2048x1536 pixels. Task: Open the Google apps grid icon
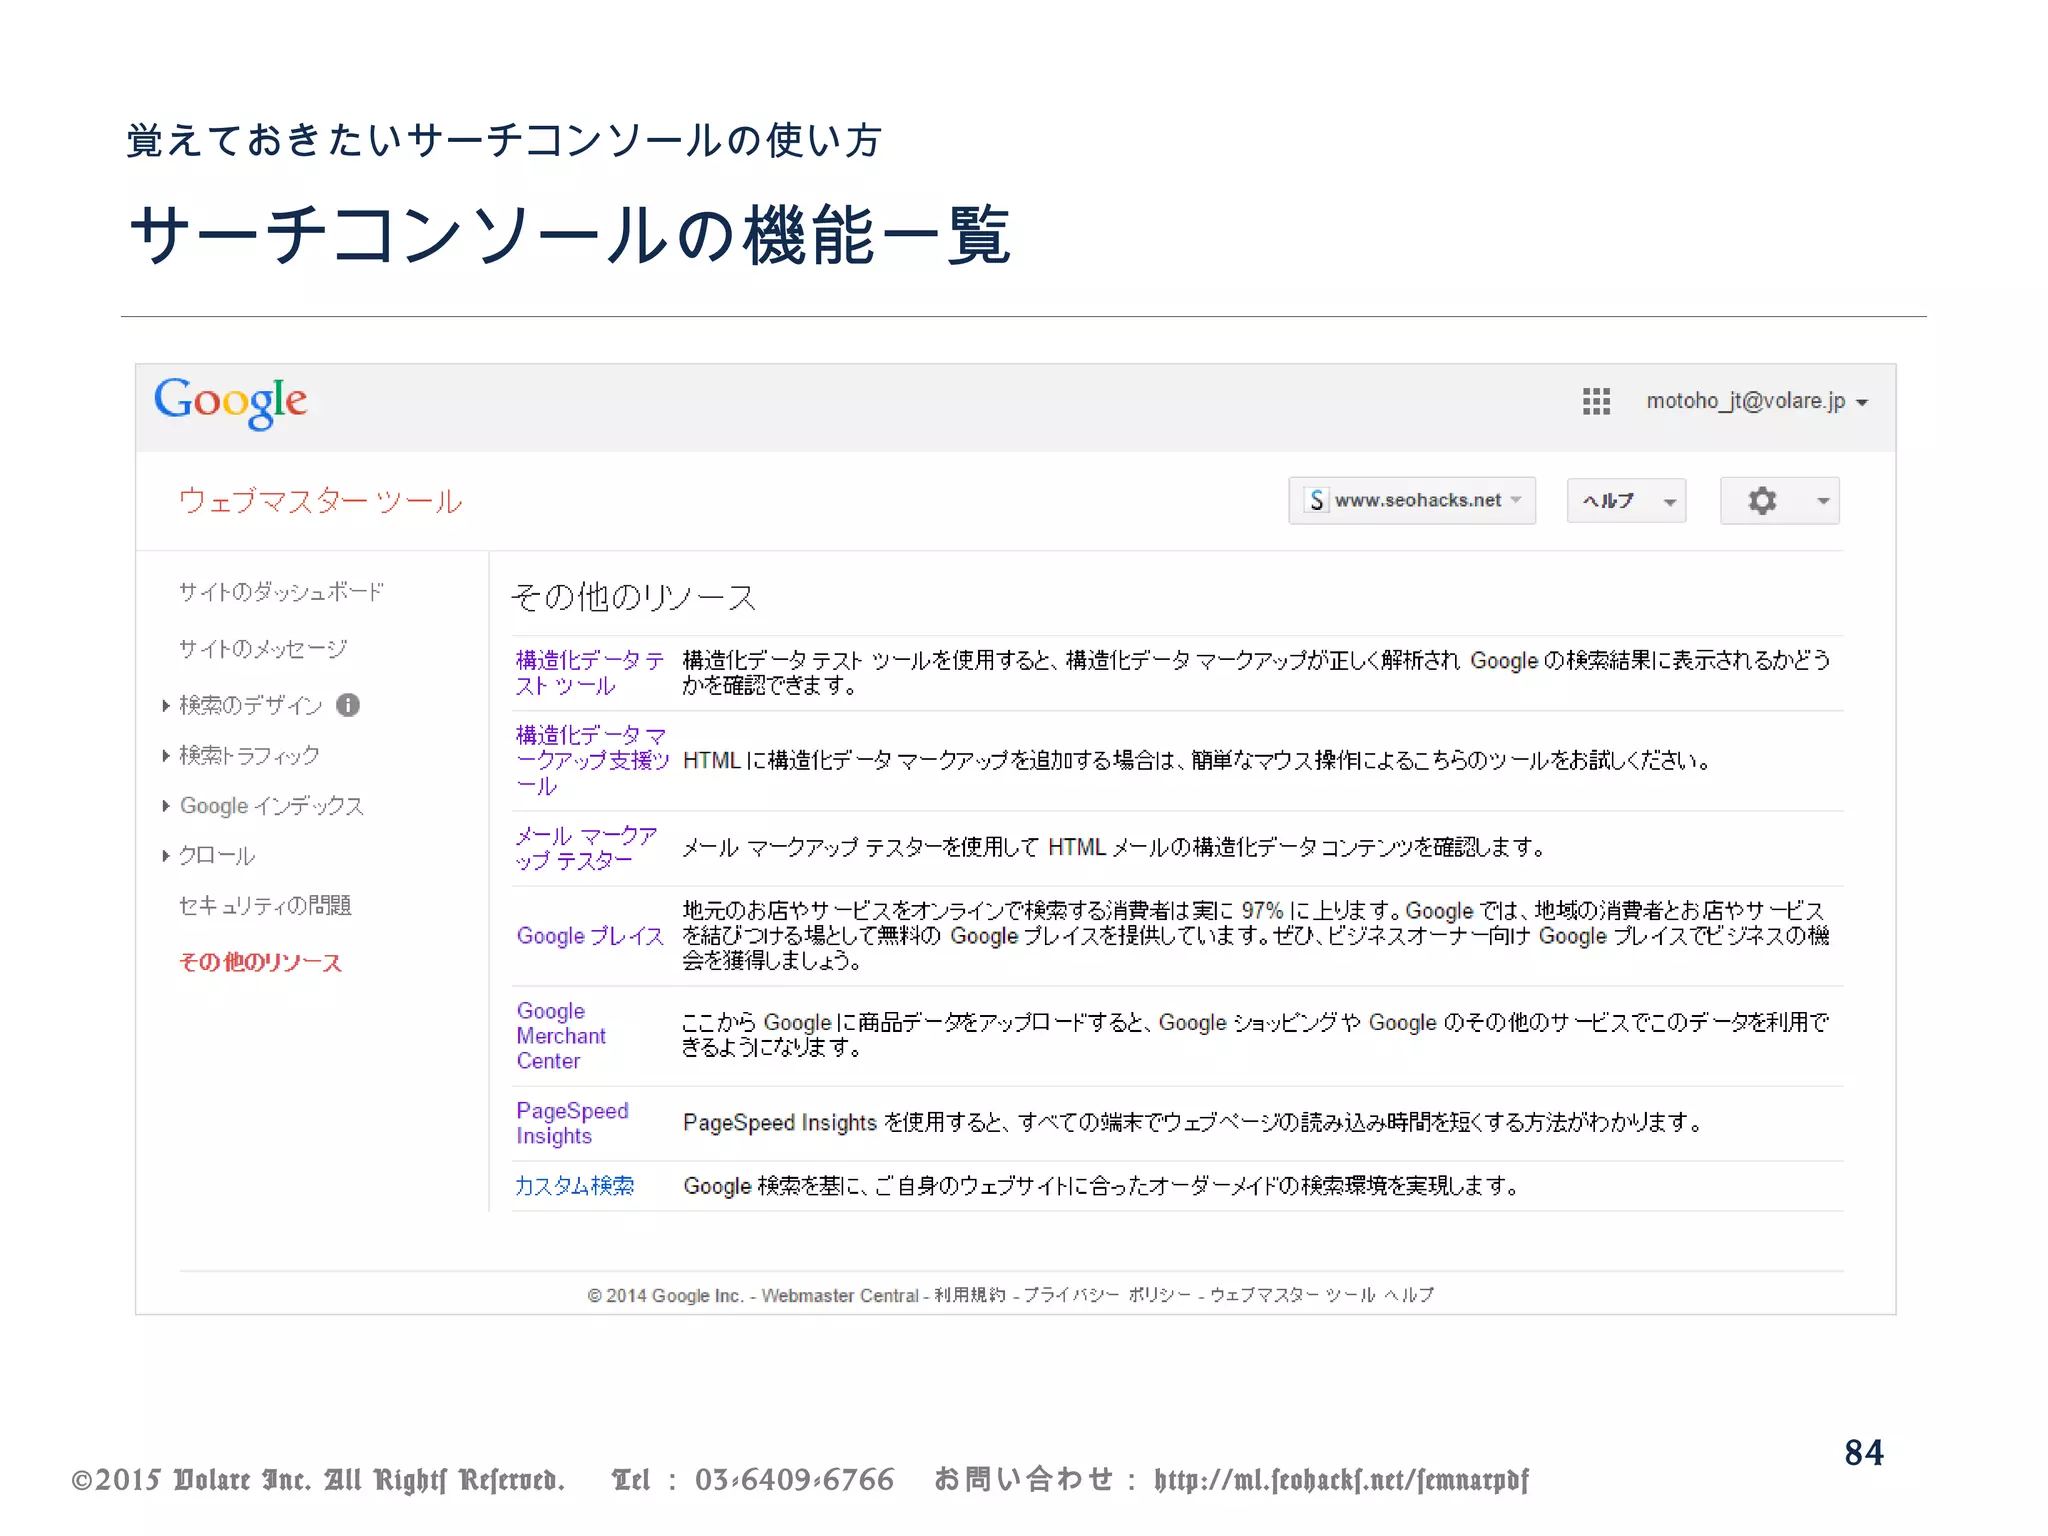pyautogui.click(x=1596, y=401)
